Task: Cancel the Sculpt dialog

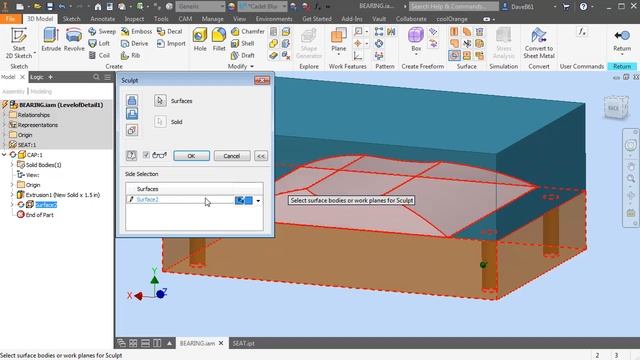Action: [231, 156]
